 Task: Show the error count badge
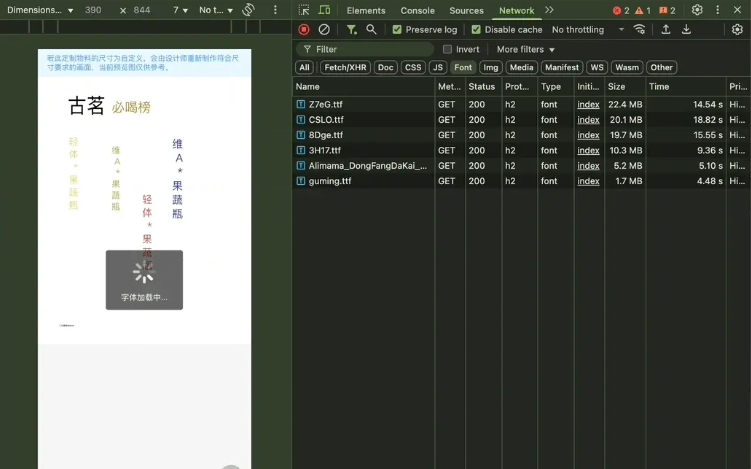click(x=621, y=11)
